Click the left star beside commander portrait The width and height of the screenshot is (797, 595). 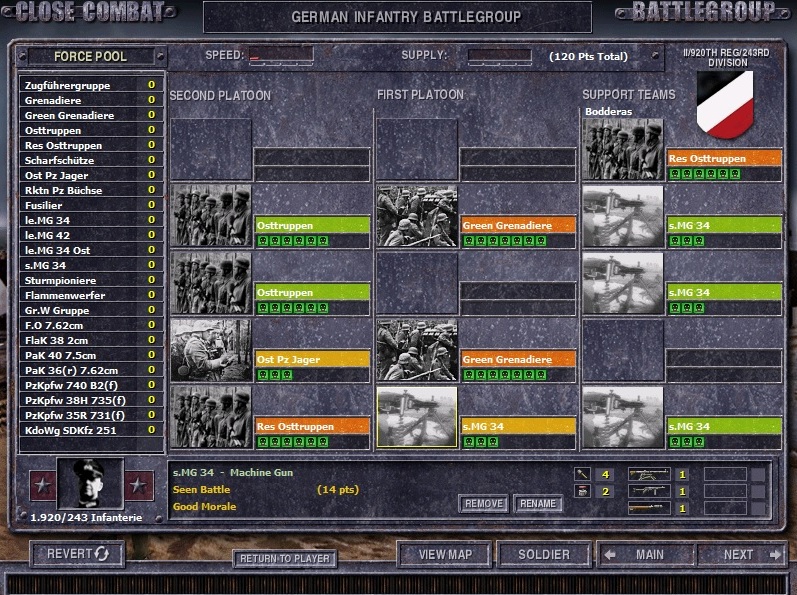pos(43,485)
